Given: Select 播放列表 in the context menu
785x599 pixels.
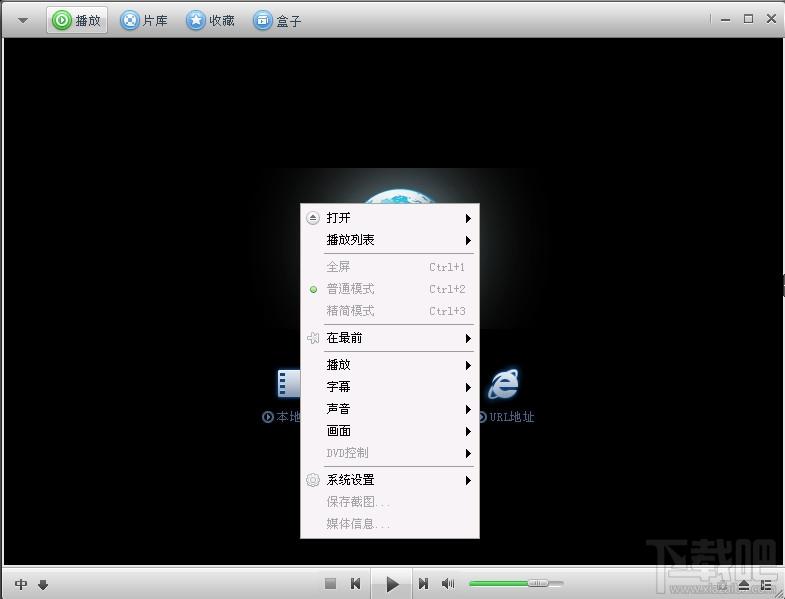Looking at the screenshot, I should (389, 240).
